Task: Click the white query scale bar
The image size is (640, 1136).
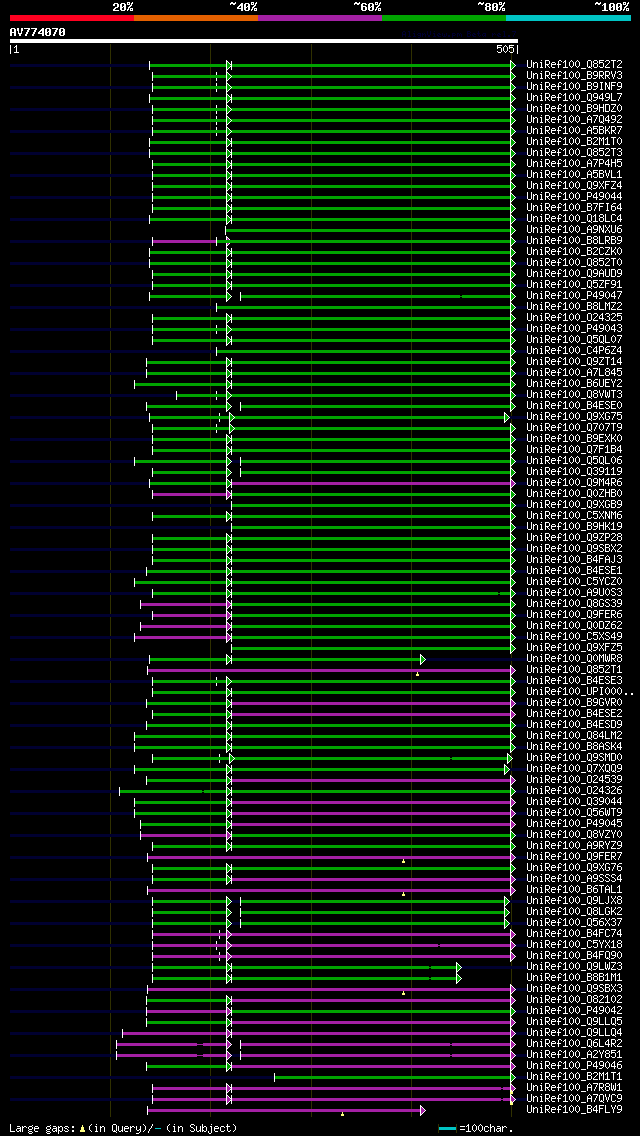Action: click(x=264, y=41)
